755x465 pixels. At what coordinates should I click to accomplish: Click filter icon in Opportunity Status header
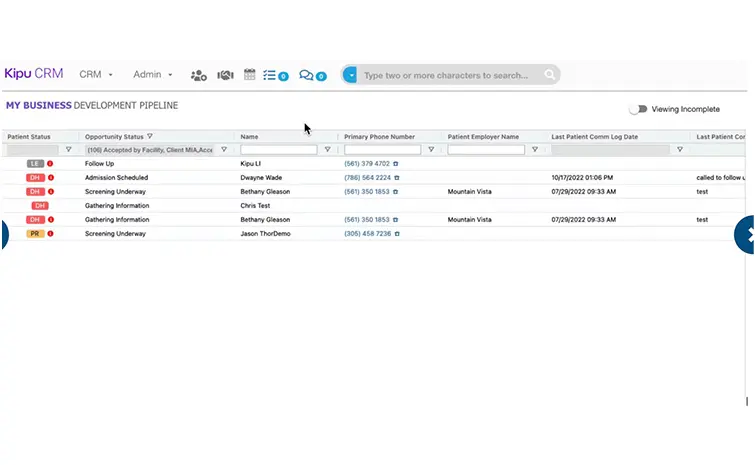click(150, 136)
